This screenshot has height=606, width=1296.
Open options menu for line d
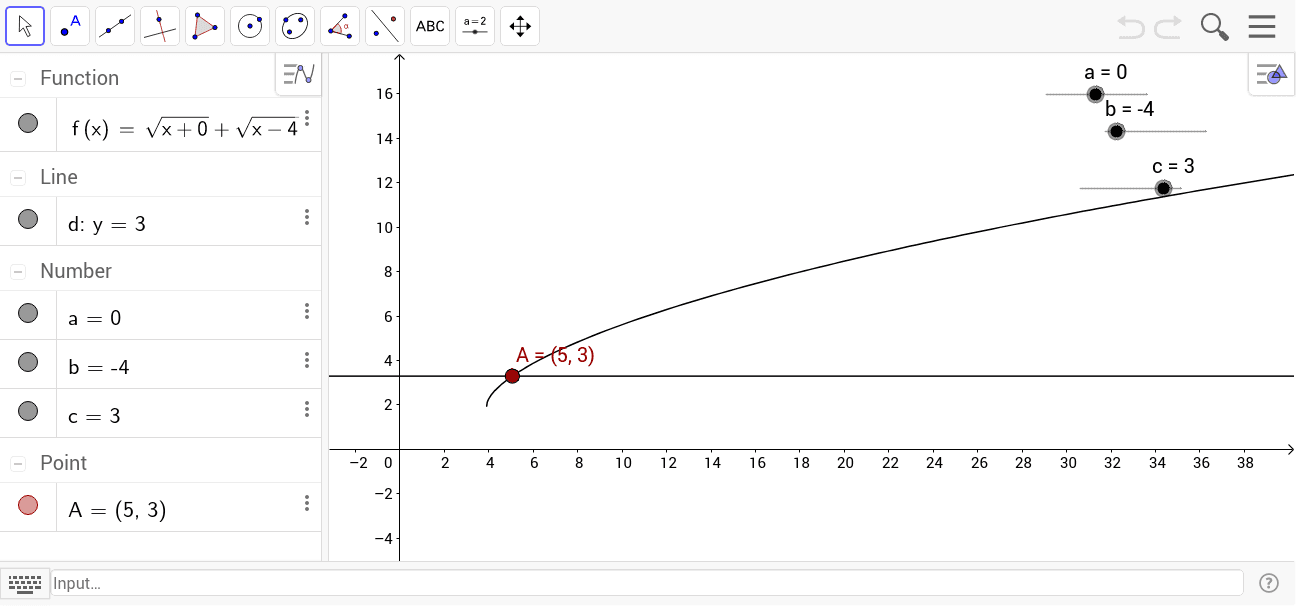point(307,217)
